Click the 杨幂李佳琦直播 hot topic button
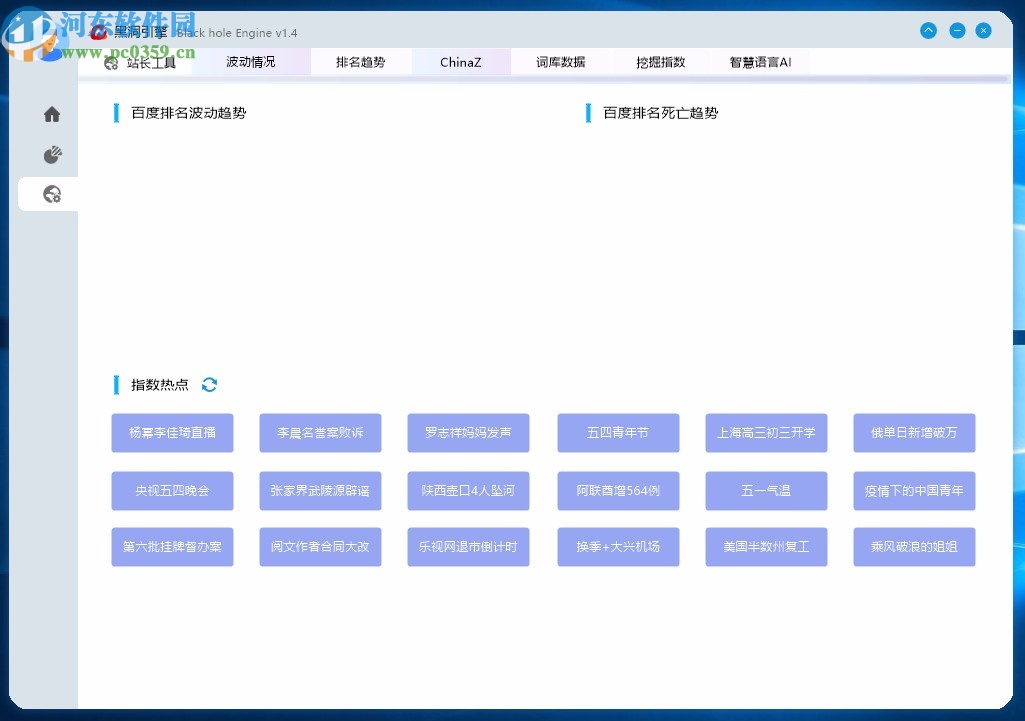The width and height of the screenshot is (1025, 721). (x=173, y=433)
